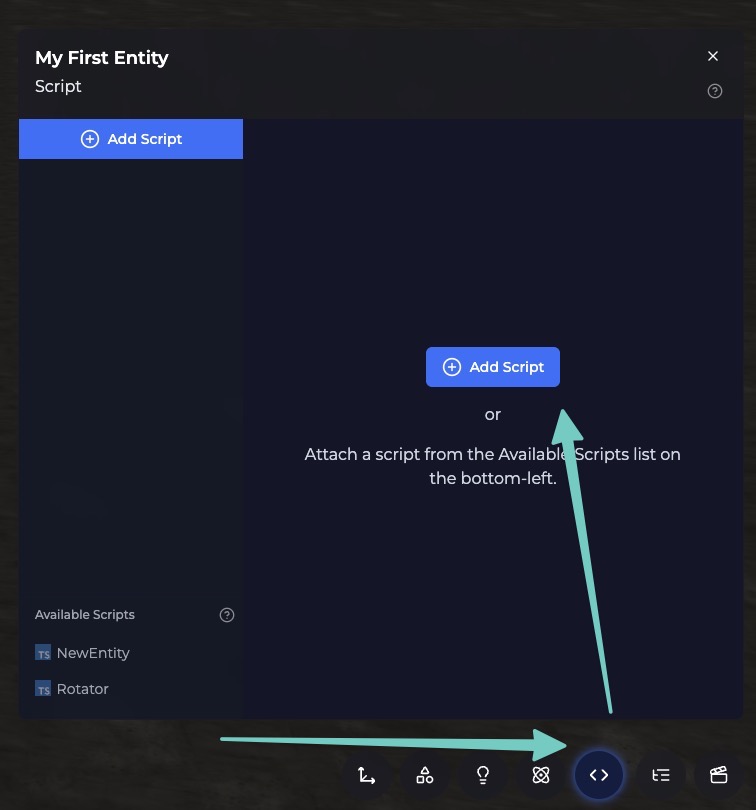Click the My First Entity title
Viewport: 756px width, 810px height.
102,58
